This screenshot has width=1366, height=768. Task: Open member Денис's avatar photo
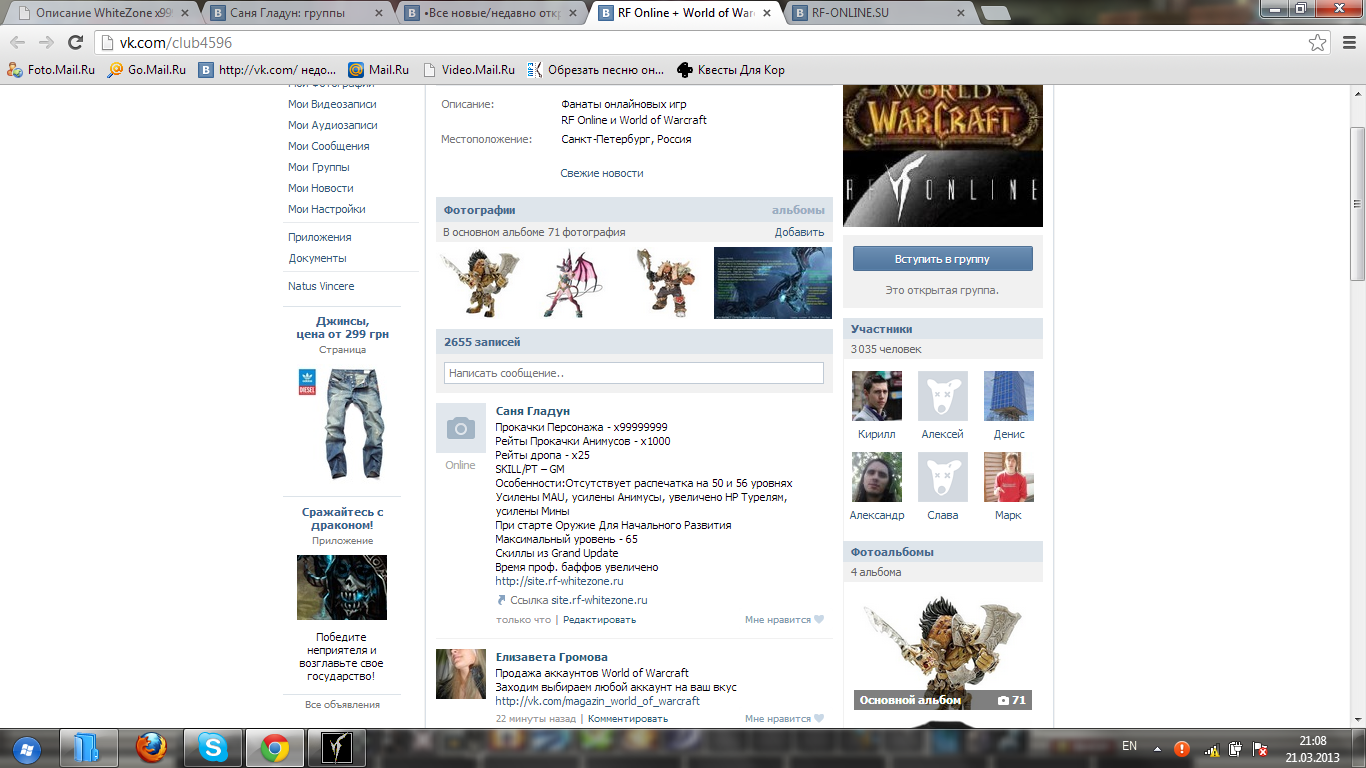tap(1009, 396)
